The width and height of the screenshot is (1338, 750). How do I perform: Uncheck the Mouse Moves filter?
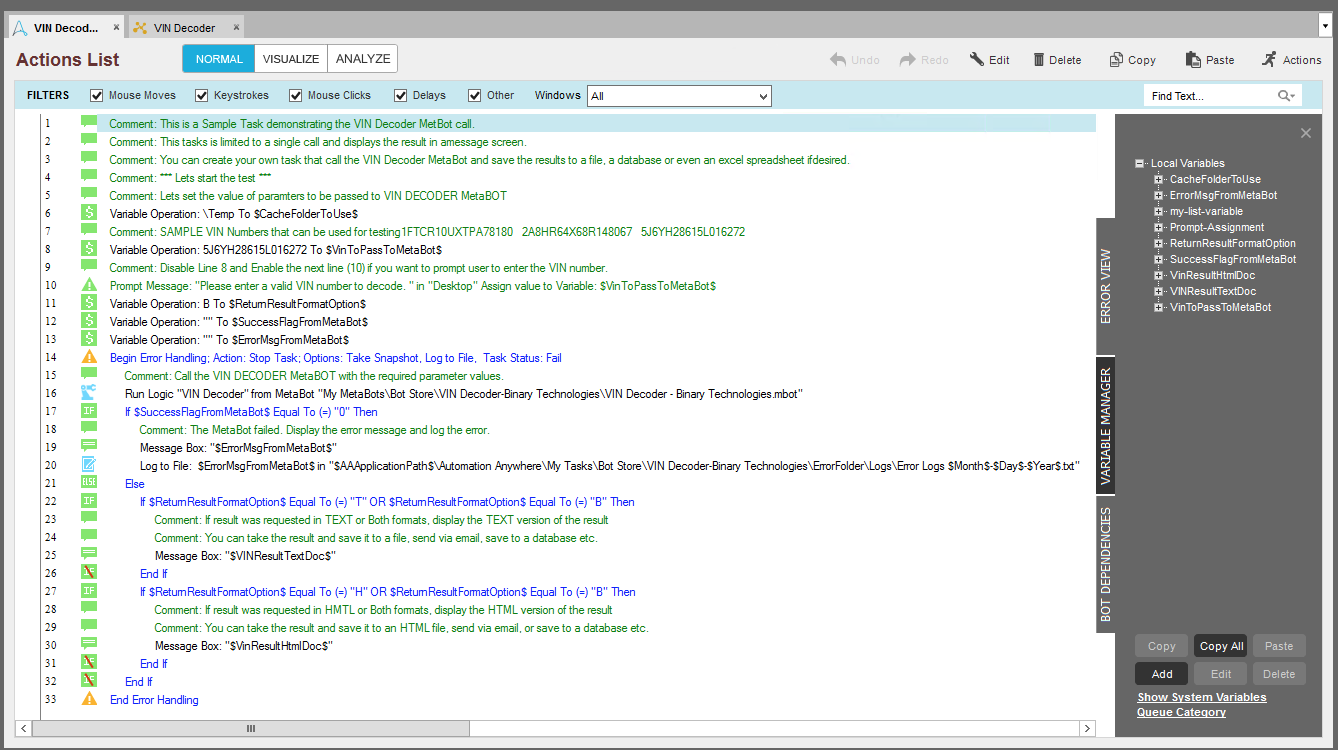[97, 96]
